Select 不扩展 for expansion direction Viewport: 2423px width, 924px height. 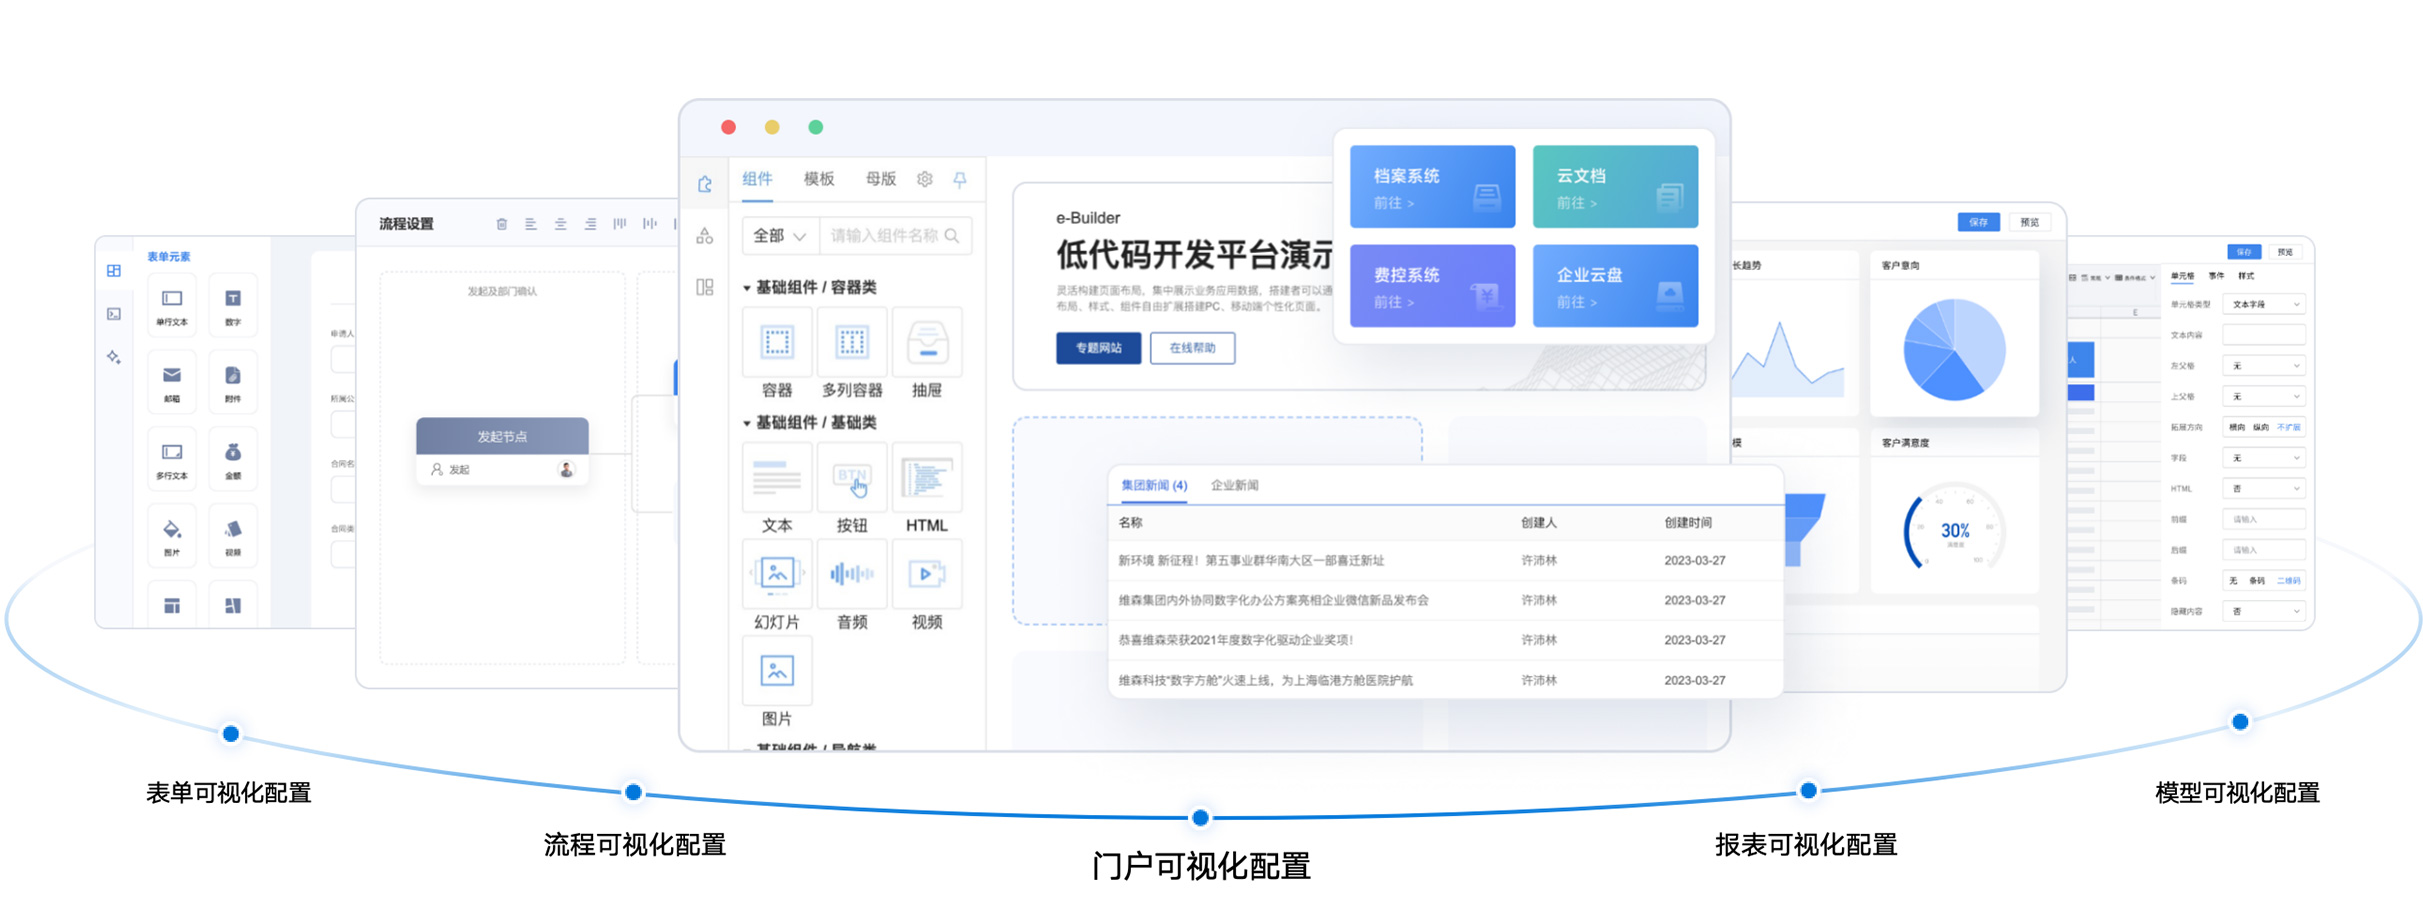(2289, 427)
